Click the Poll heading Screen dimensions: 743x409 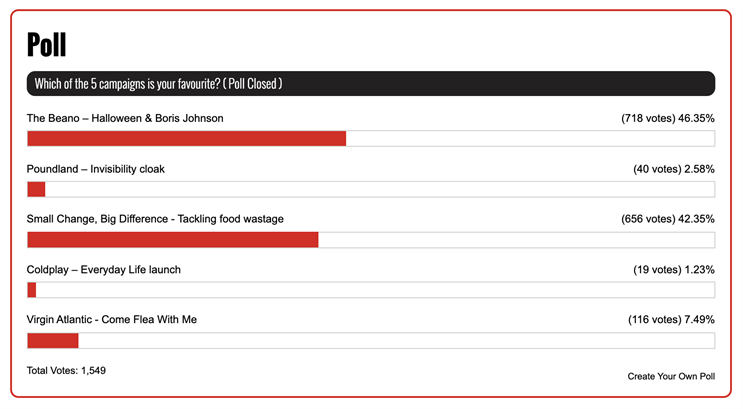46,45
